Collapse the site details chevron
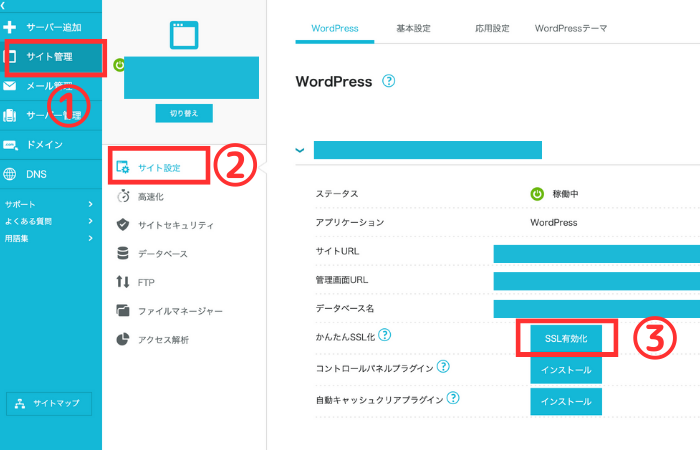 (x=300, y=150)
